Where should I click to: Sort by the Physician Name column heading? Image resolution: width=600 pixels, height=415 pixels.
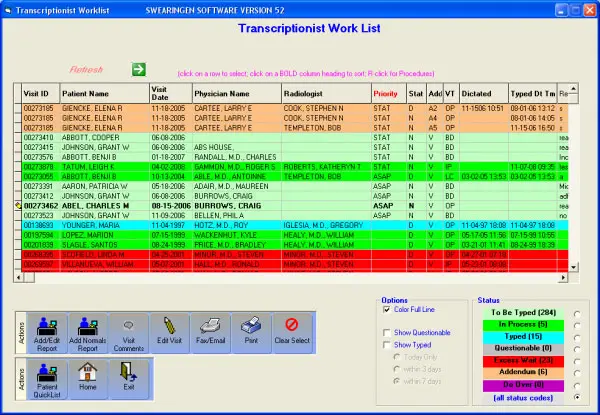[x=237, y=93]
